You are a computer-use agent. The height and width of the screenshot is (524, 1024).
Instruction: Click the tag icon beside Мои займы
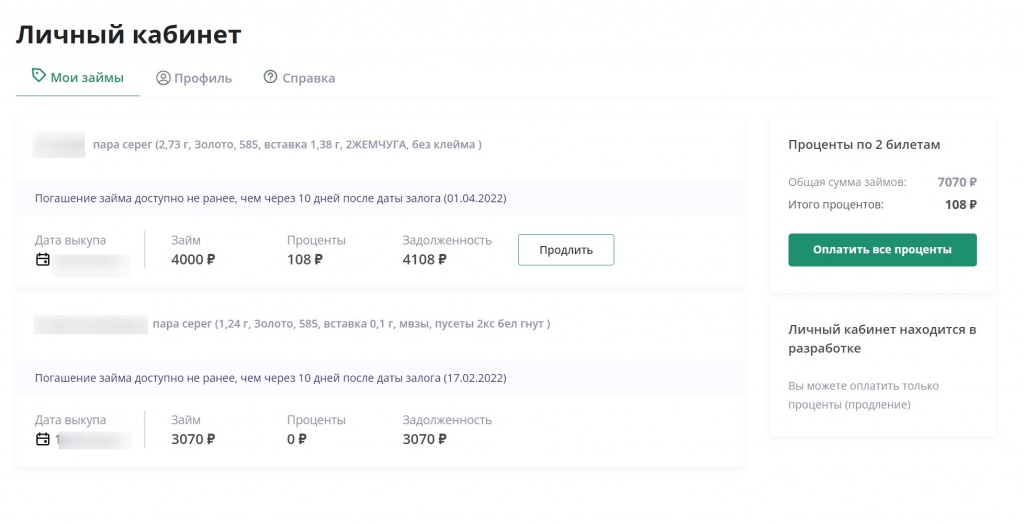pyautogui.click(x=39, y=76)
